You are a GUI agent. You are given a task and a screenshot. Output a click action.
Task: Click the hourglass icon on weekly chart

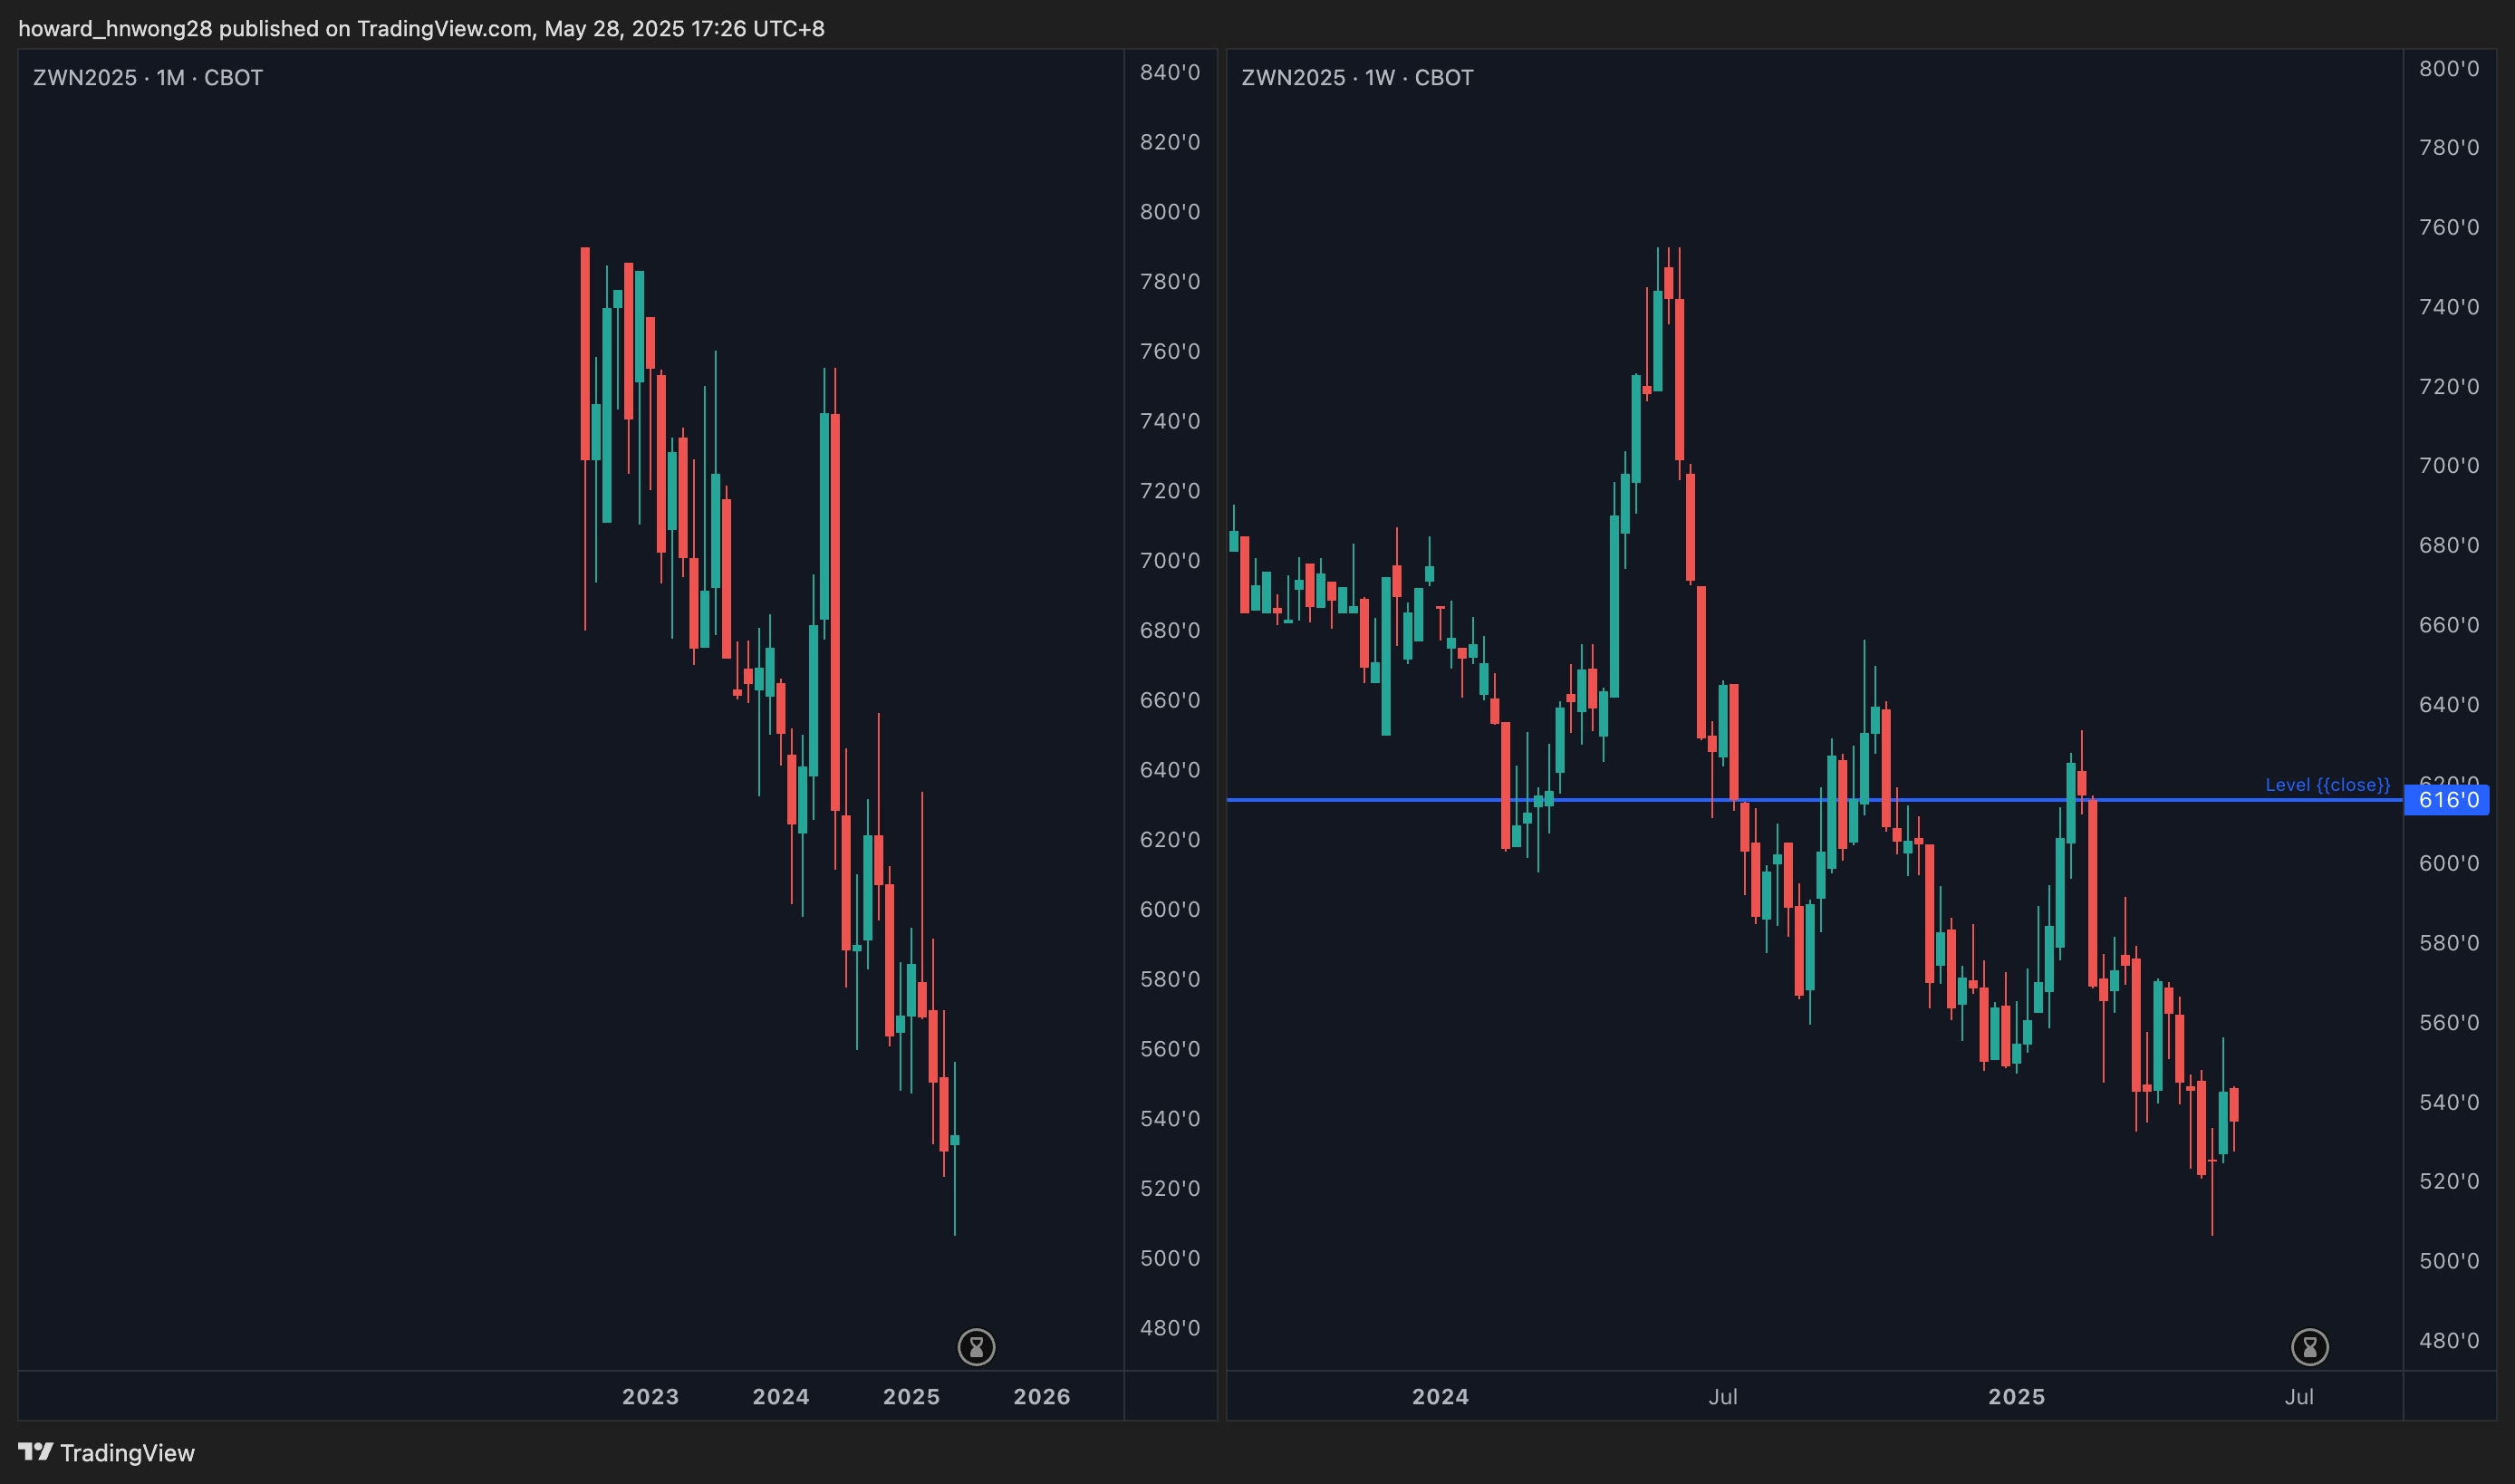2309,1347
